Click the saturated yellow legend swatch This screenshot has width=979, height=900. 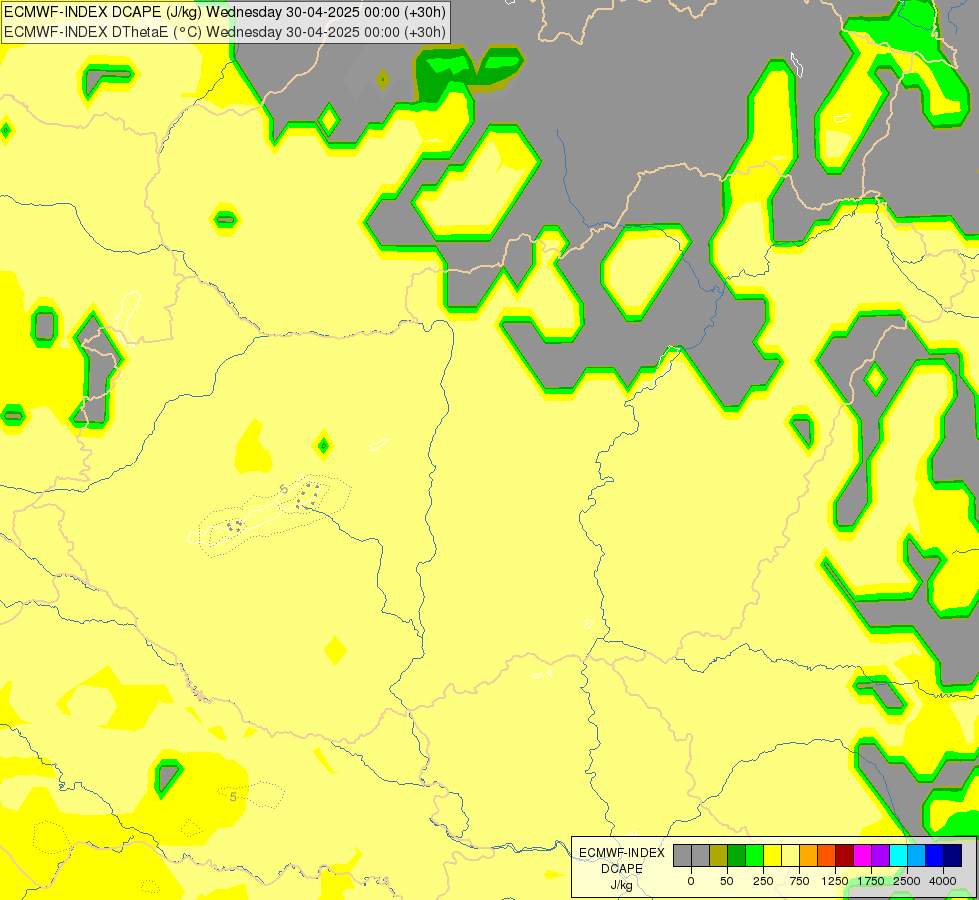pos(772,856)
